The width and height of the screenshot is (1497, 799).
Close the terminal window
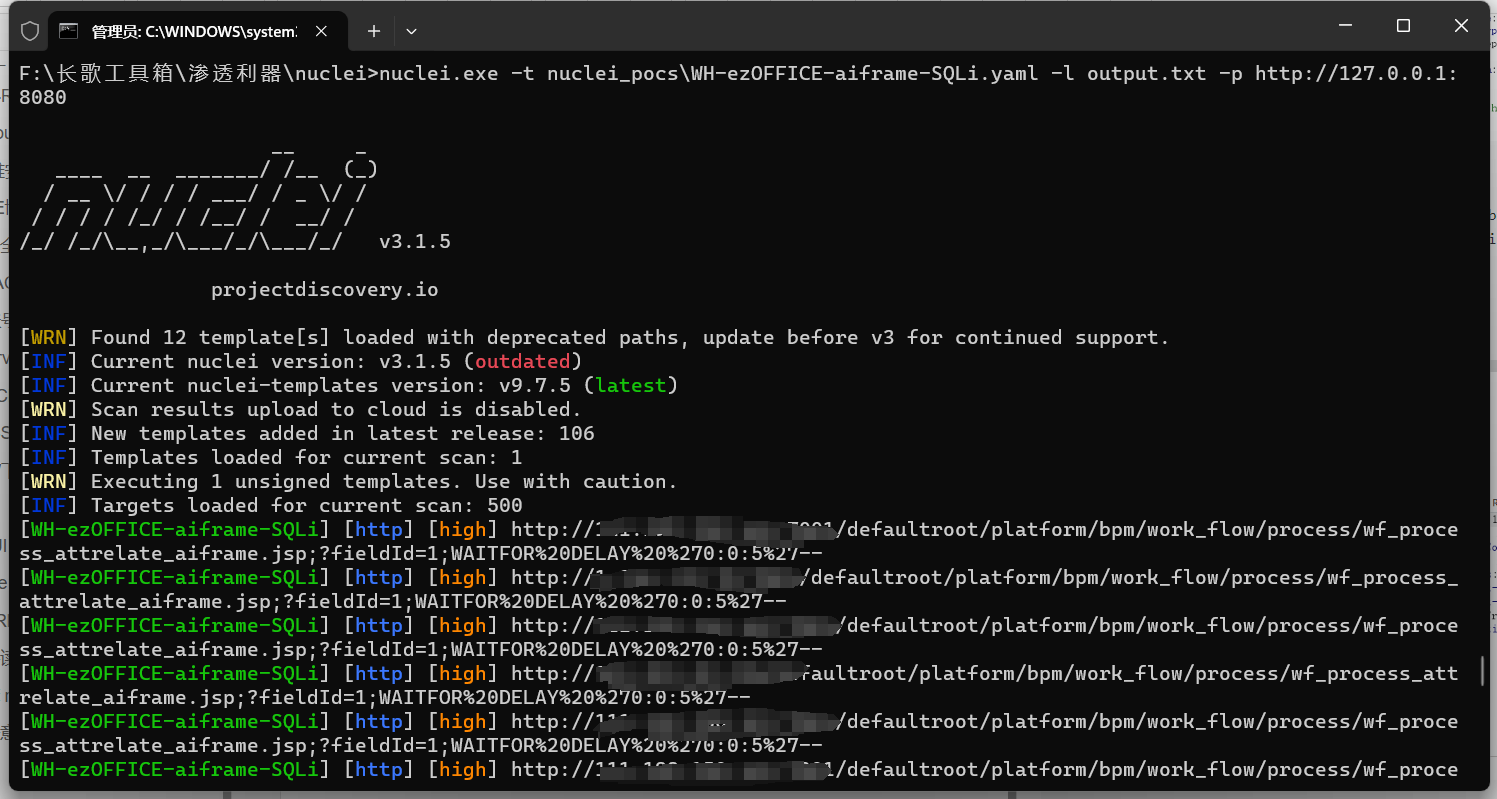click(1461, 26)
